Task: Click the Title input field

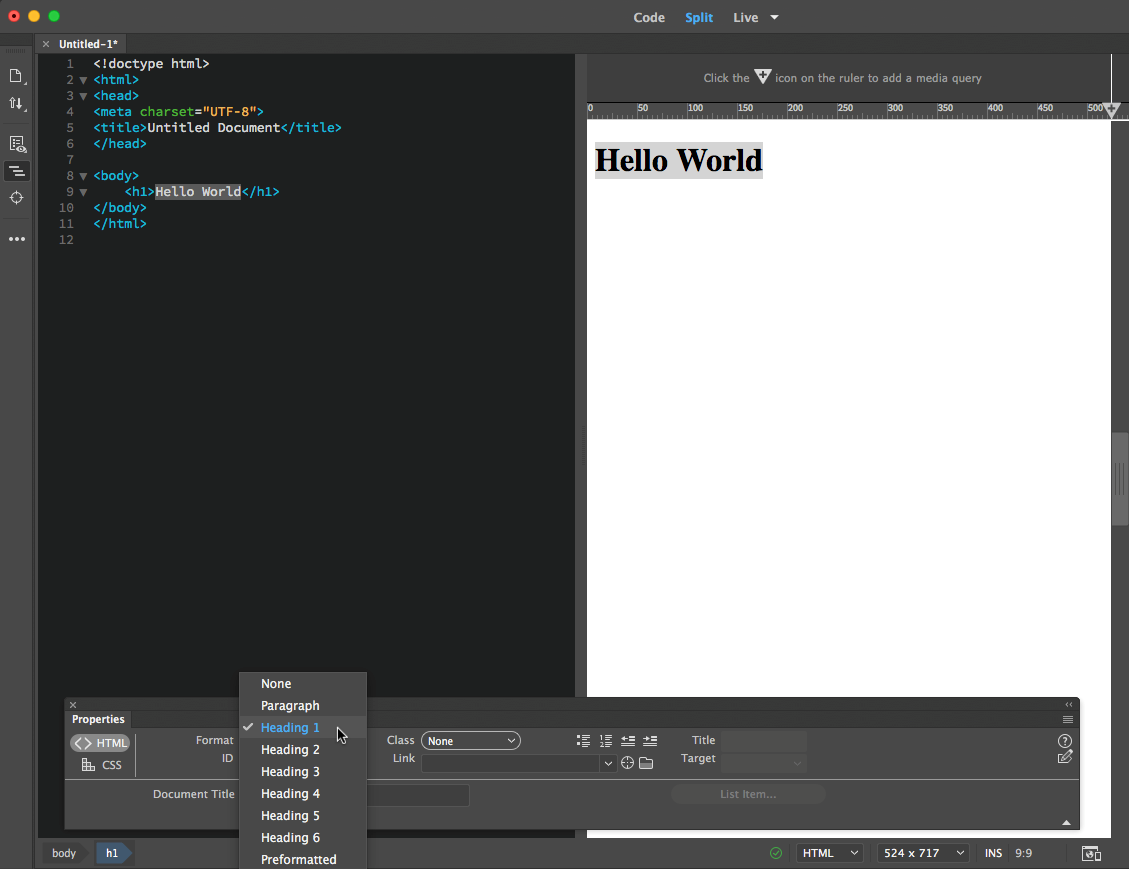Action: (763, 741)
